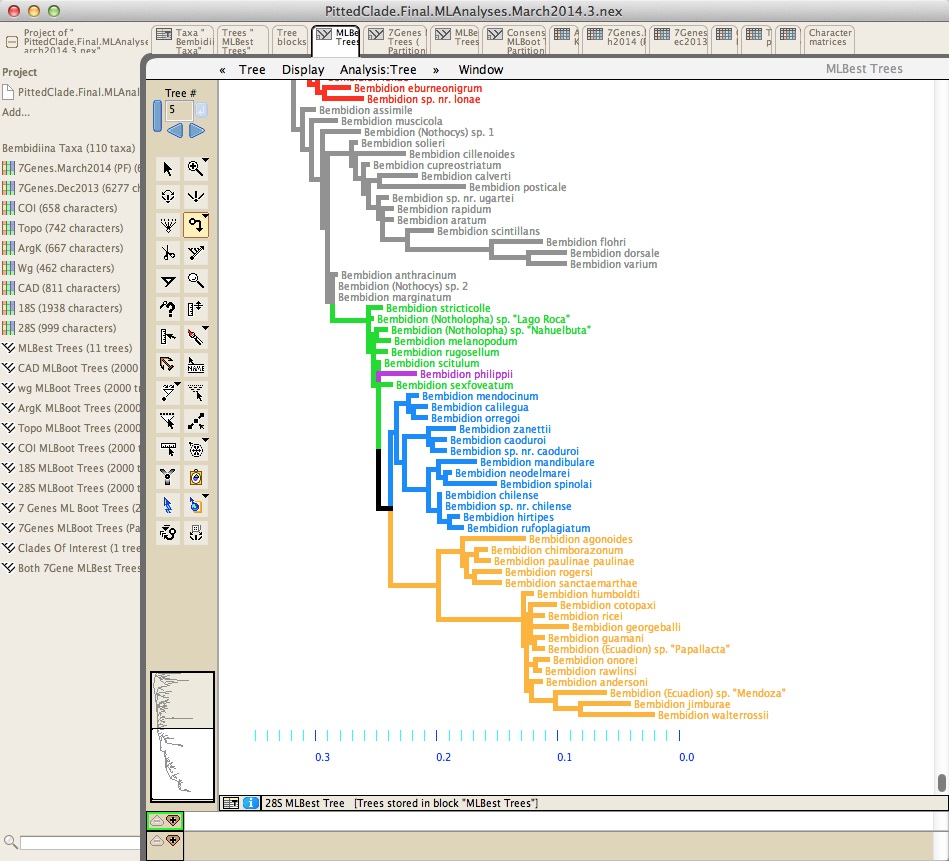Viewport: 949px width, 861px height.
Task: Switch to the Character matrices tab
Action: click(x=829, y=39)
